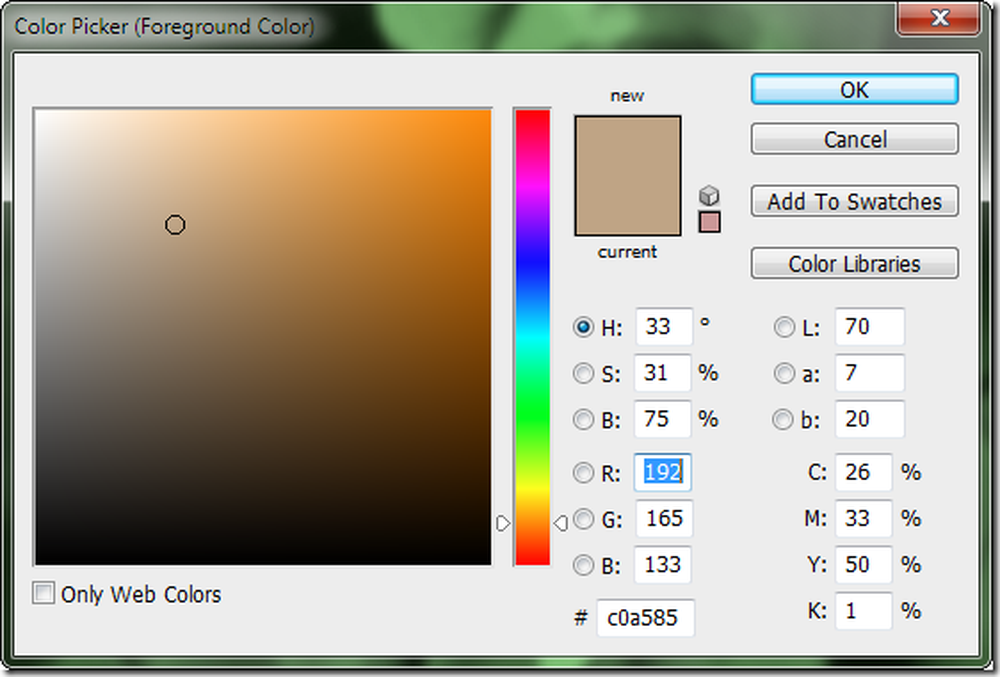Image resolution: width=1000 pixels, height=677 pixels.
Task: Click the vertical hue spectrum bar
Action: [x=533, y=337]
